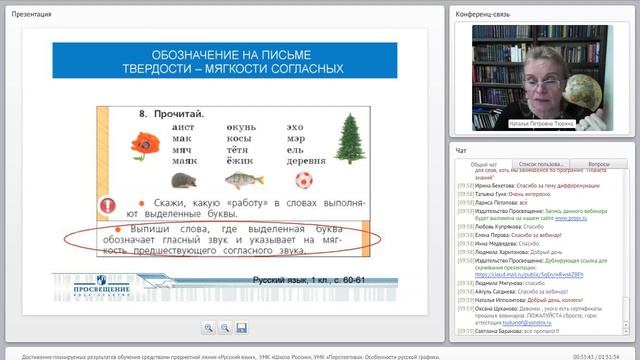The image size is (640, 360).
Task: Click Любовь Куприянова's 'Спасибо' message
Action: click(x=500, y=227)
